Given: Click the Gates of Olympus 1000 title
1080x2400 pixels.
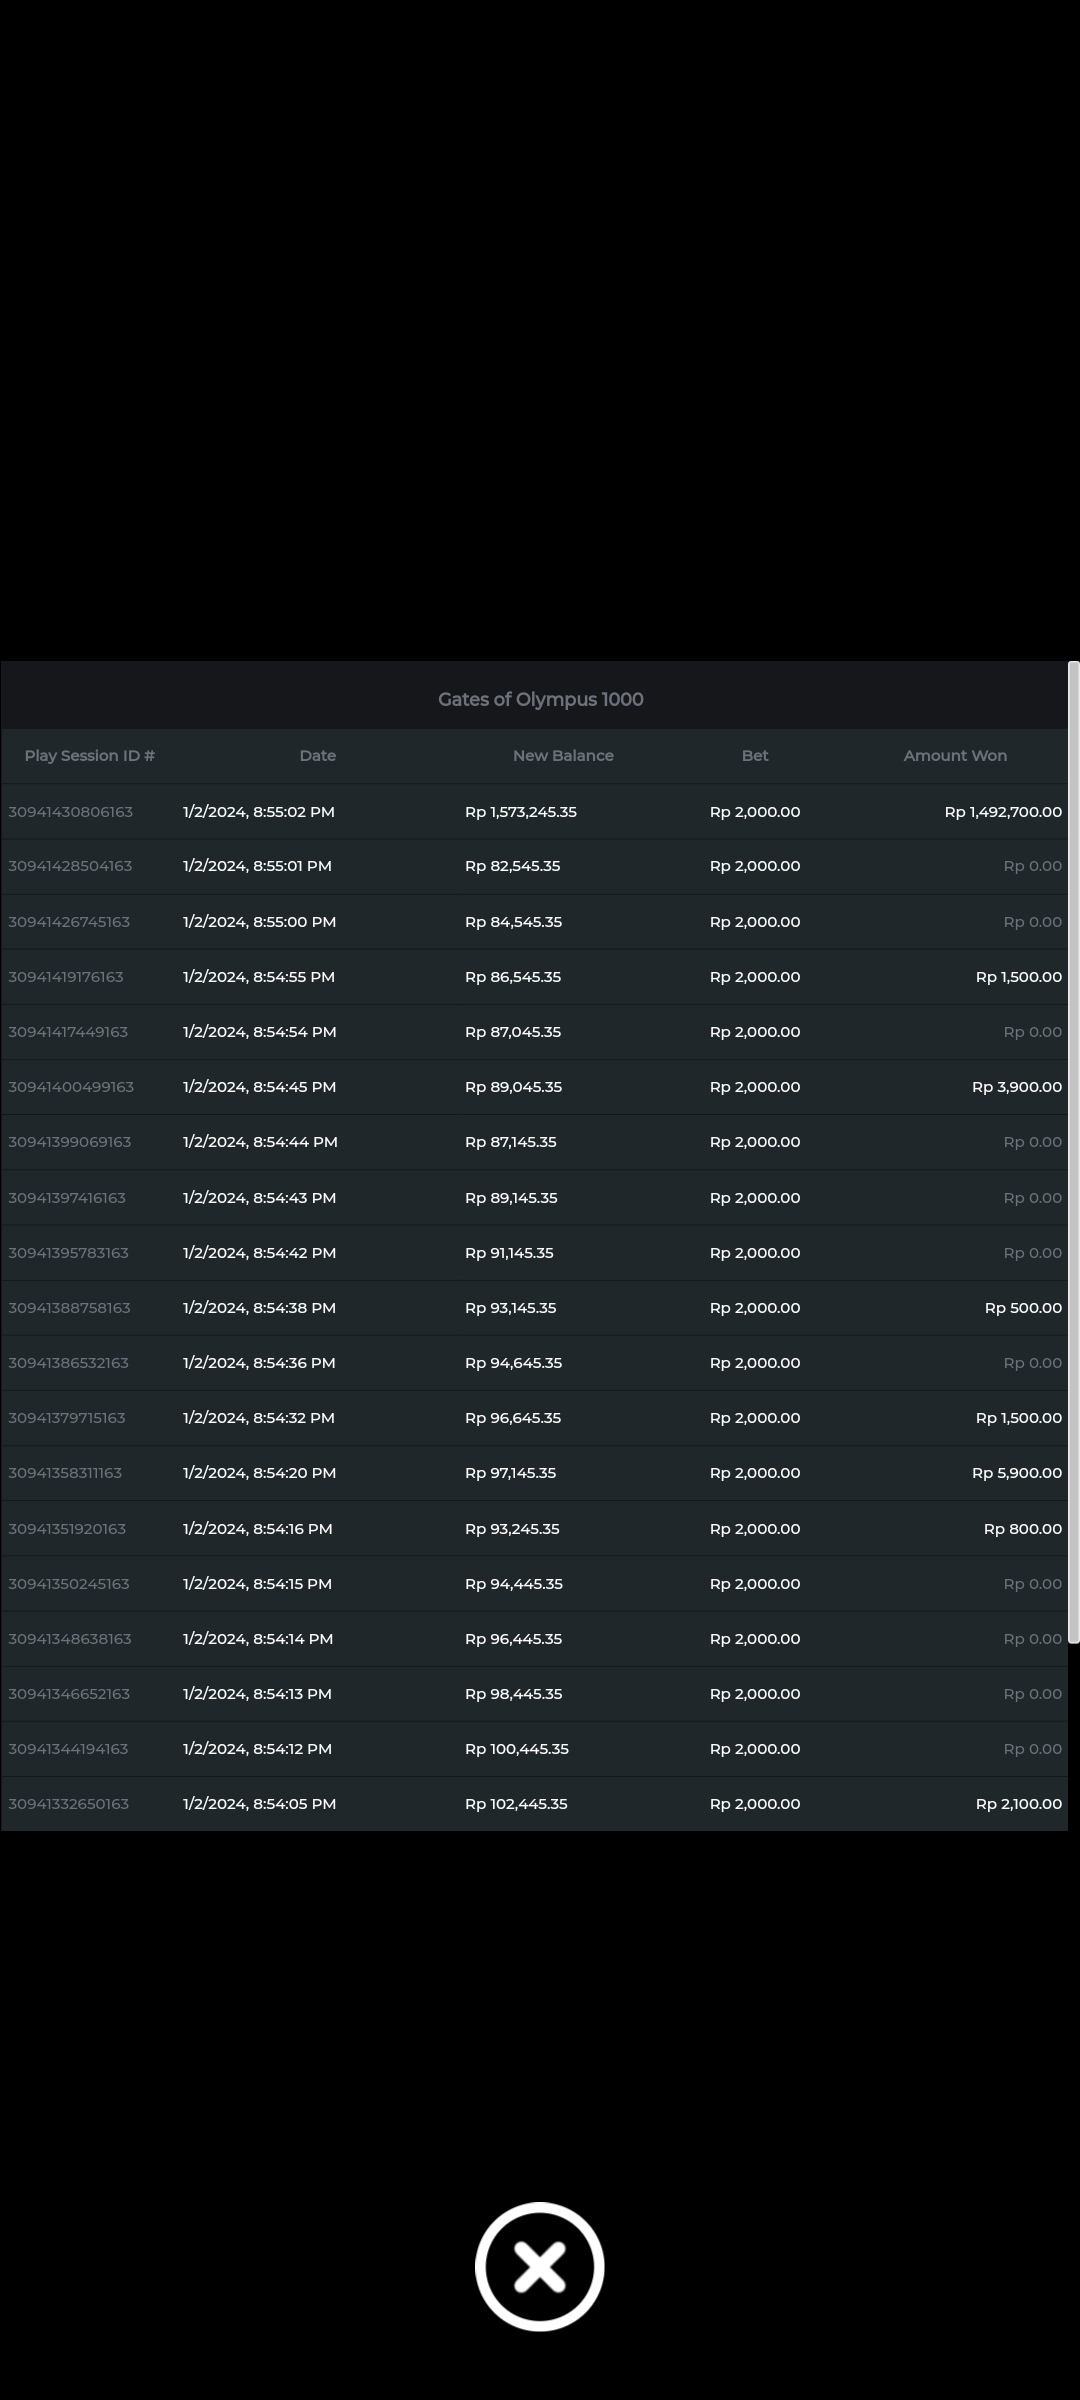Looking at the screenshot, I should (540, 699).
